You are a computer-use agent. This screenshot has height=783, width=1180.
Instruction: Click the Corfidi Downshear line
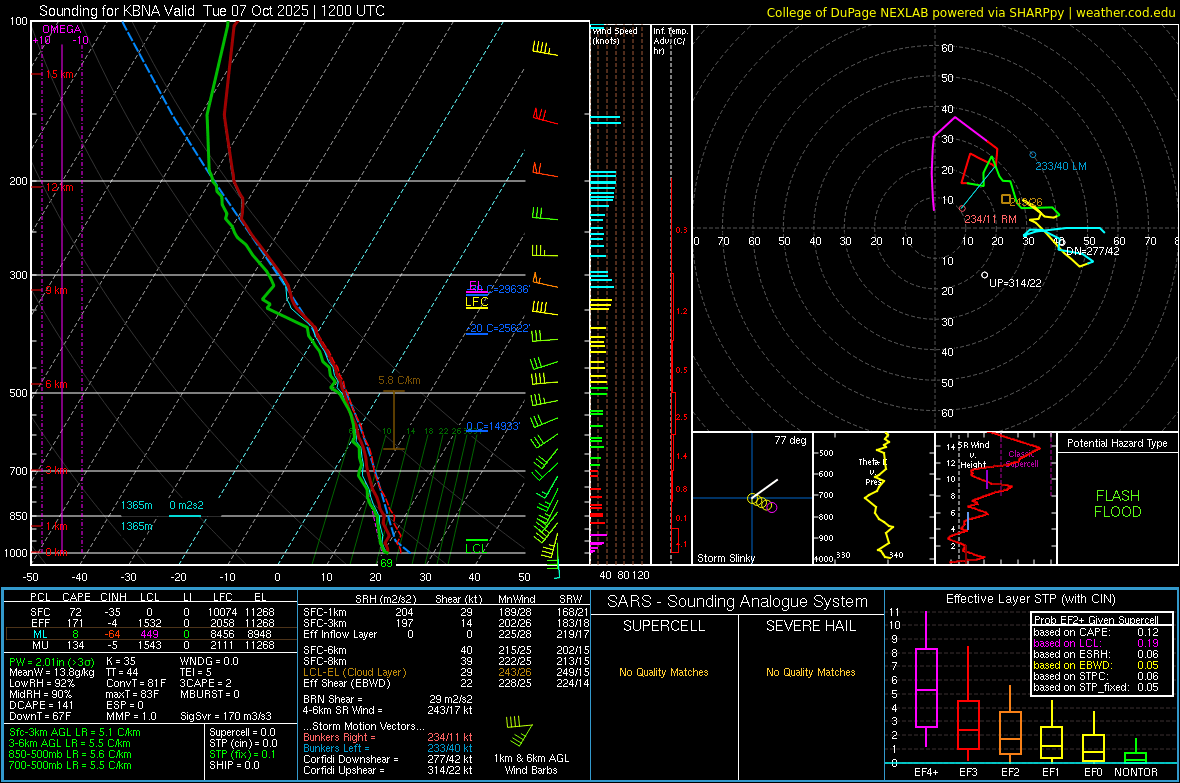click(x=388, y=759)
